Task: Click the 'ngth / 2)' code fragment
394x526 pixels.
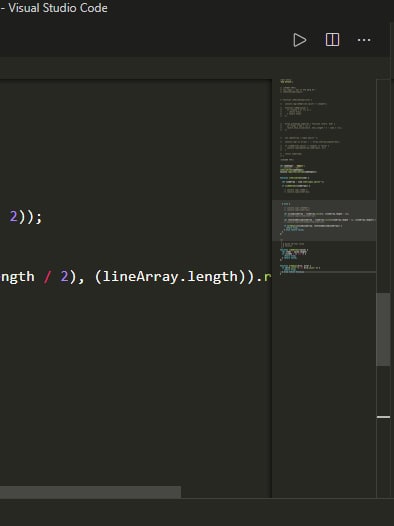Action: point(39,277)
